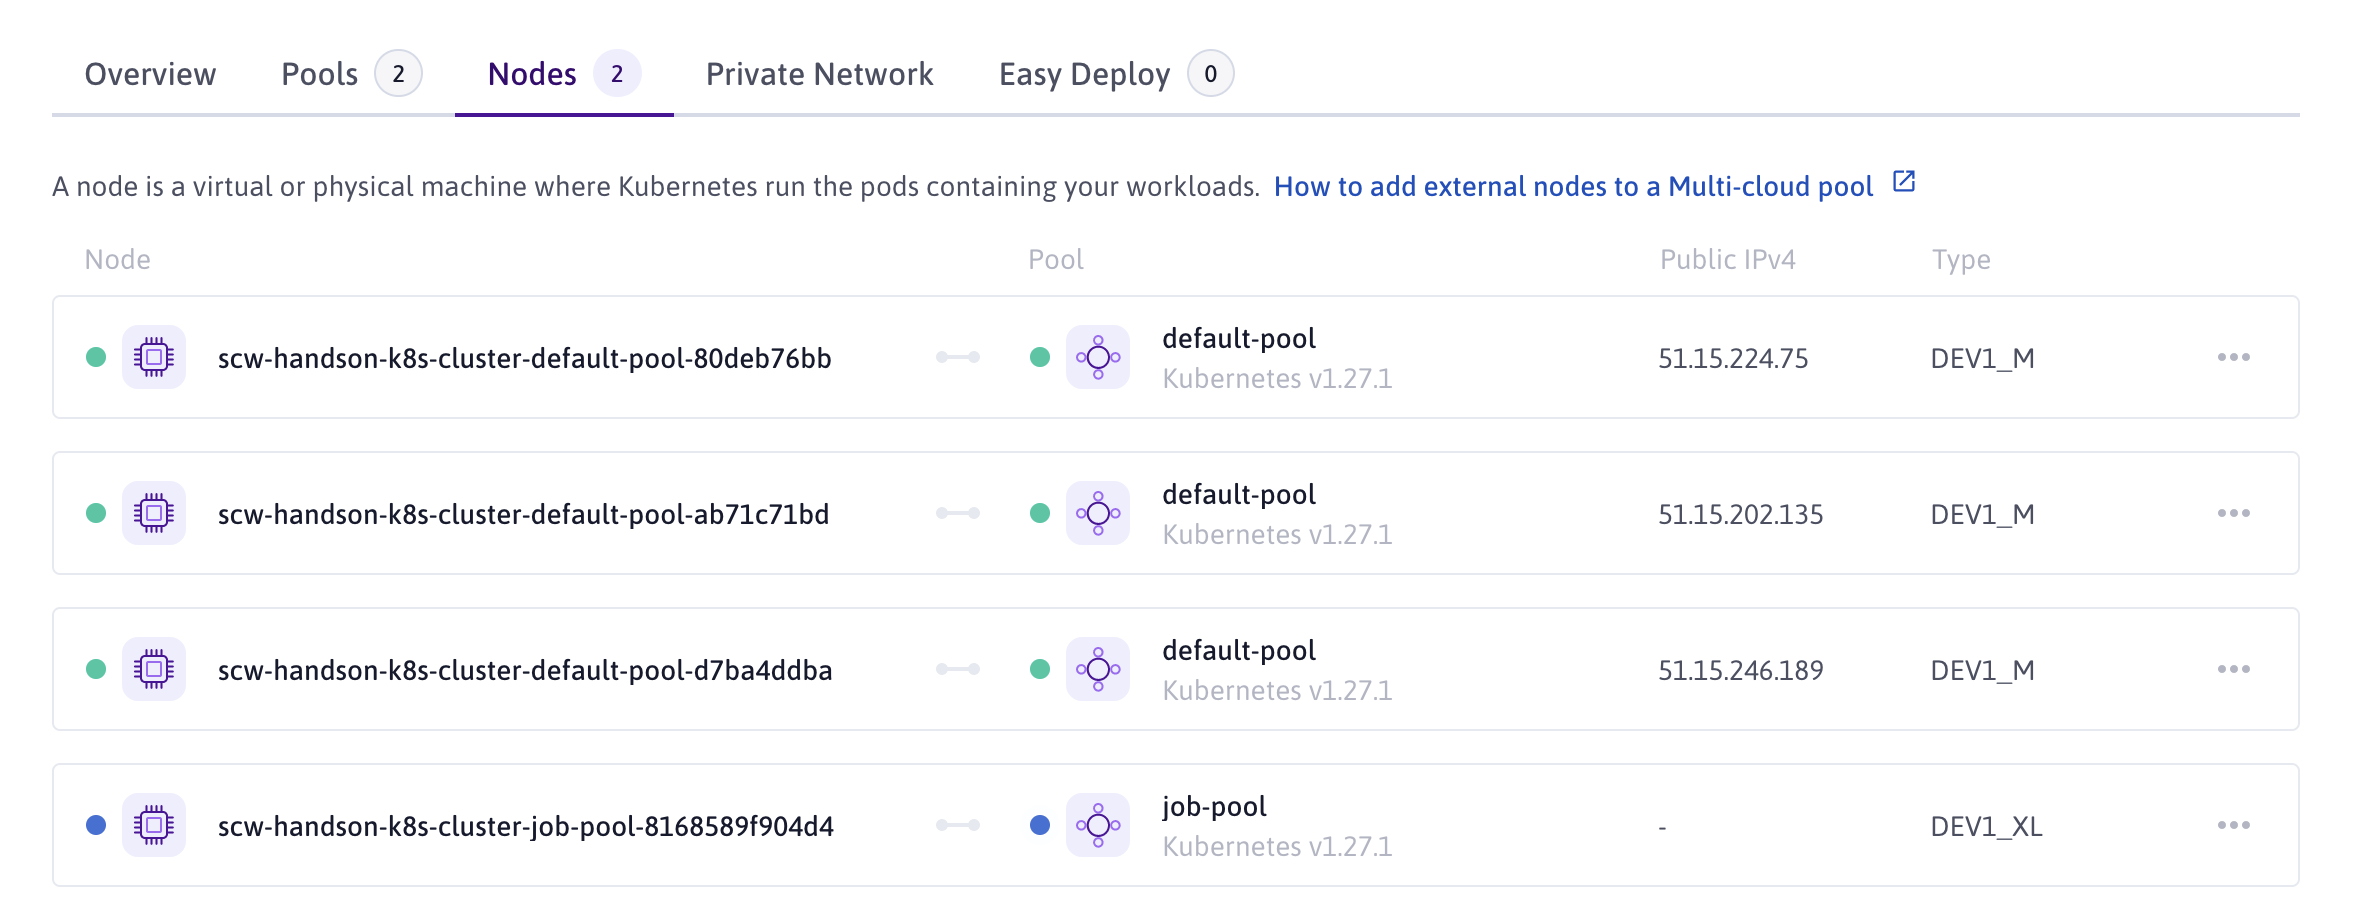Click pool icon in the 51.15.224.75 row
Screen dimensions: 2362x918
(1097, 357)
